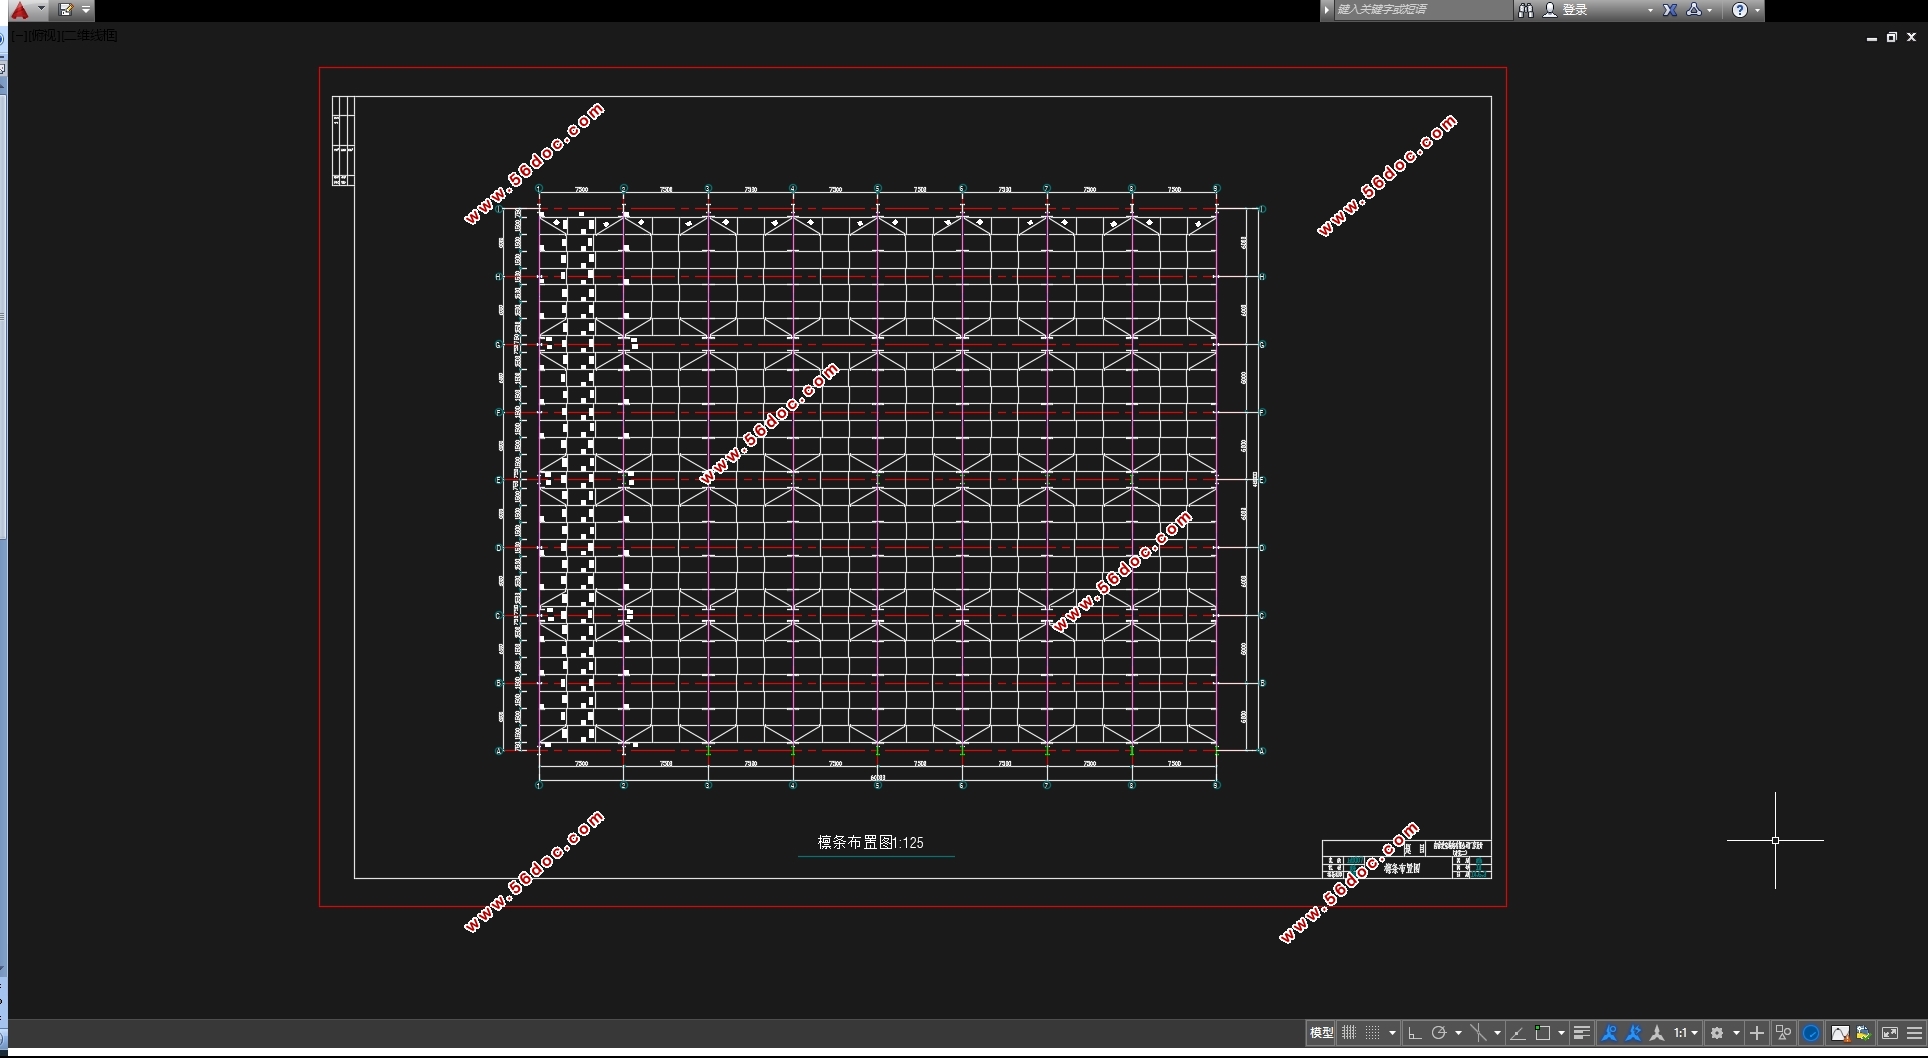Image resolution: width=1928 pixels, height=1058 pixels.
Task: Click the binoculars search icon
Action: tap(1525, 10)
